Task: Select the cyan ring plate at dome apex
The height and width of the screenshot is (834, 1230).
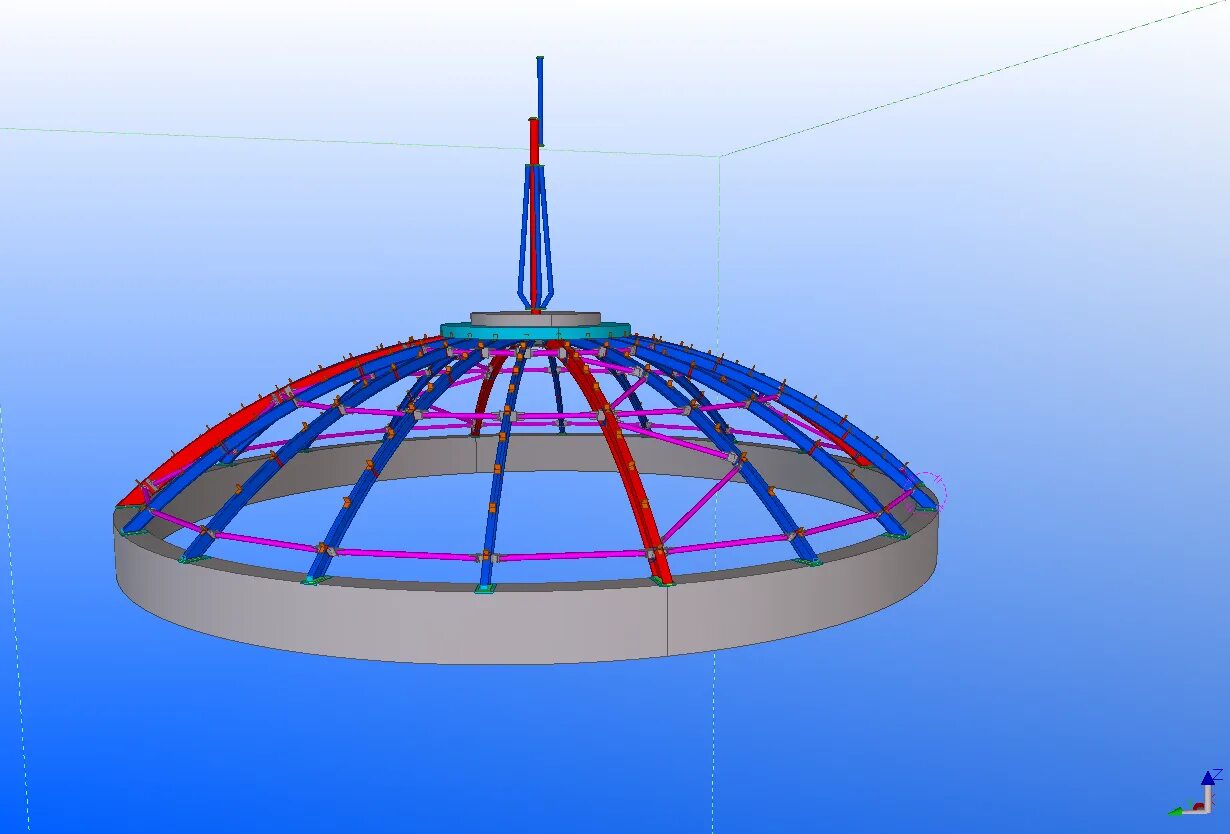Action: tap(535, 331)
